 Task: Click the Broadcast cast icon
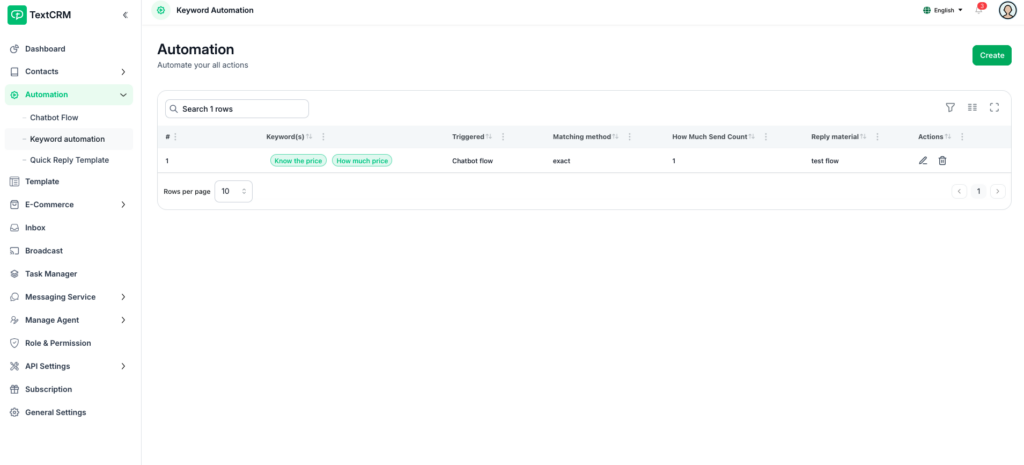pos(14,251)
